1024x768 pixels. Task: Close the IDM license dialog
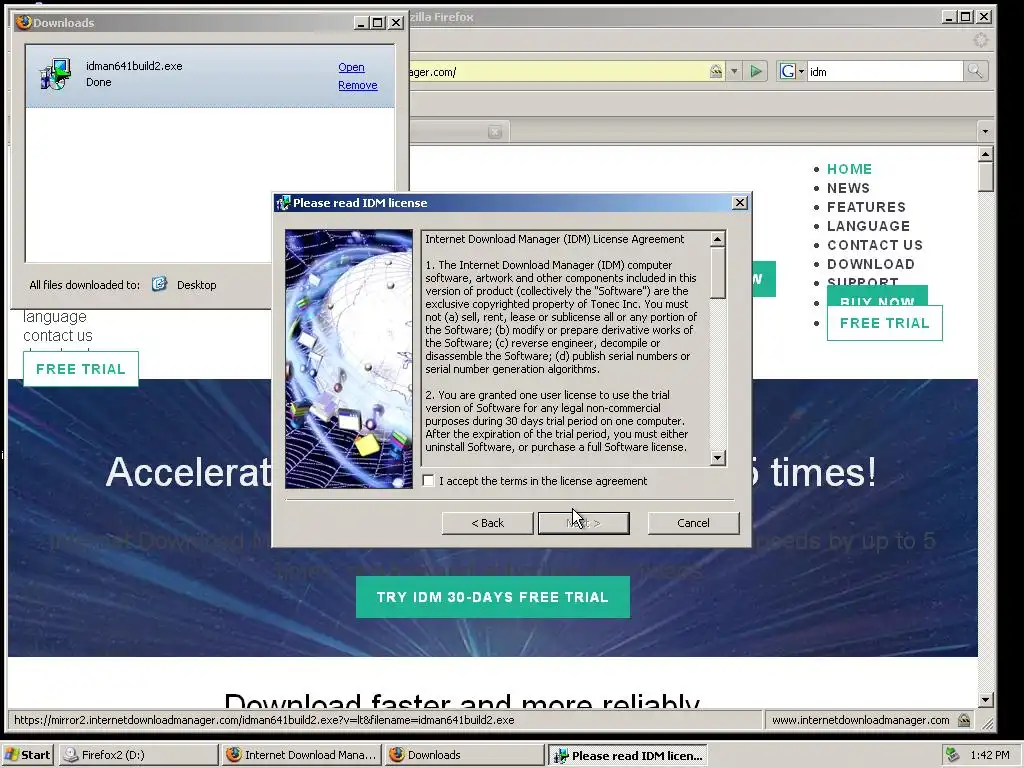739,203
